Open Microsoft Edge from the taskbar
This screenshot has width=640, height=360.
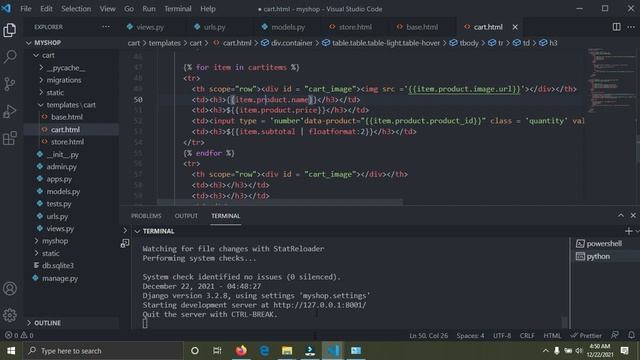264,351
